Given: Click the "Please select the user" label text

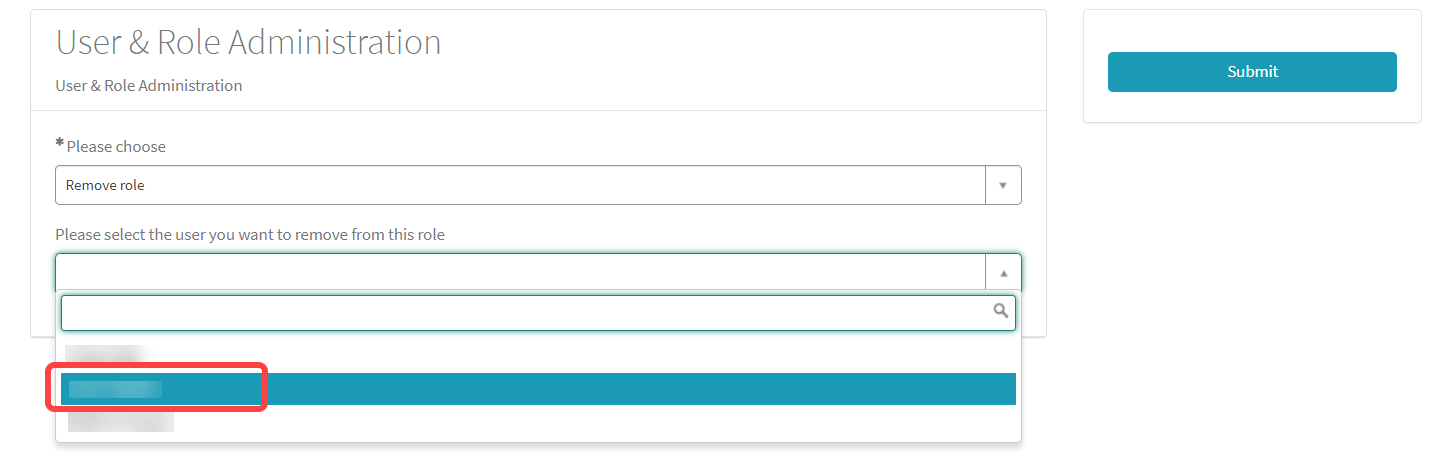Looking at the screenshot, I should (250, 234).
